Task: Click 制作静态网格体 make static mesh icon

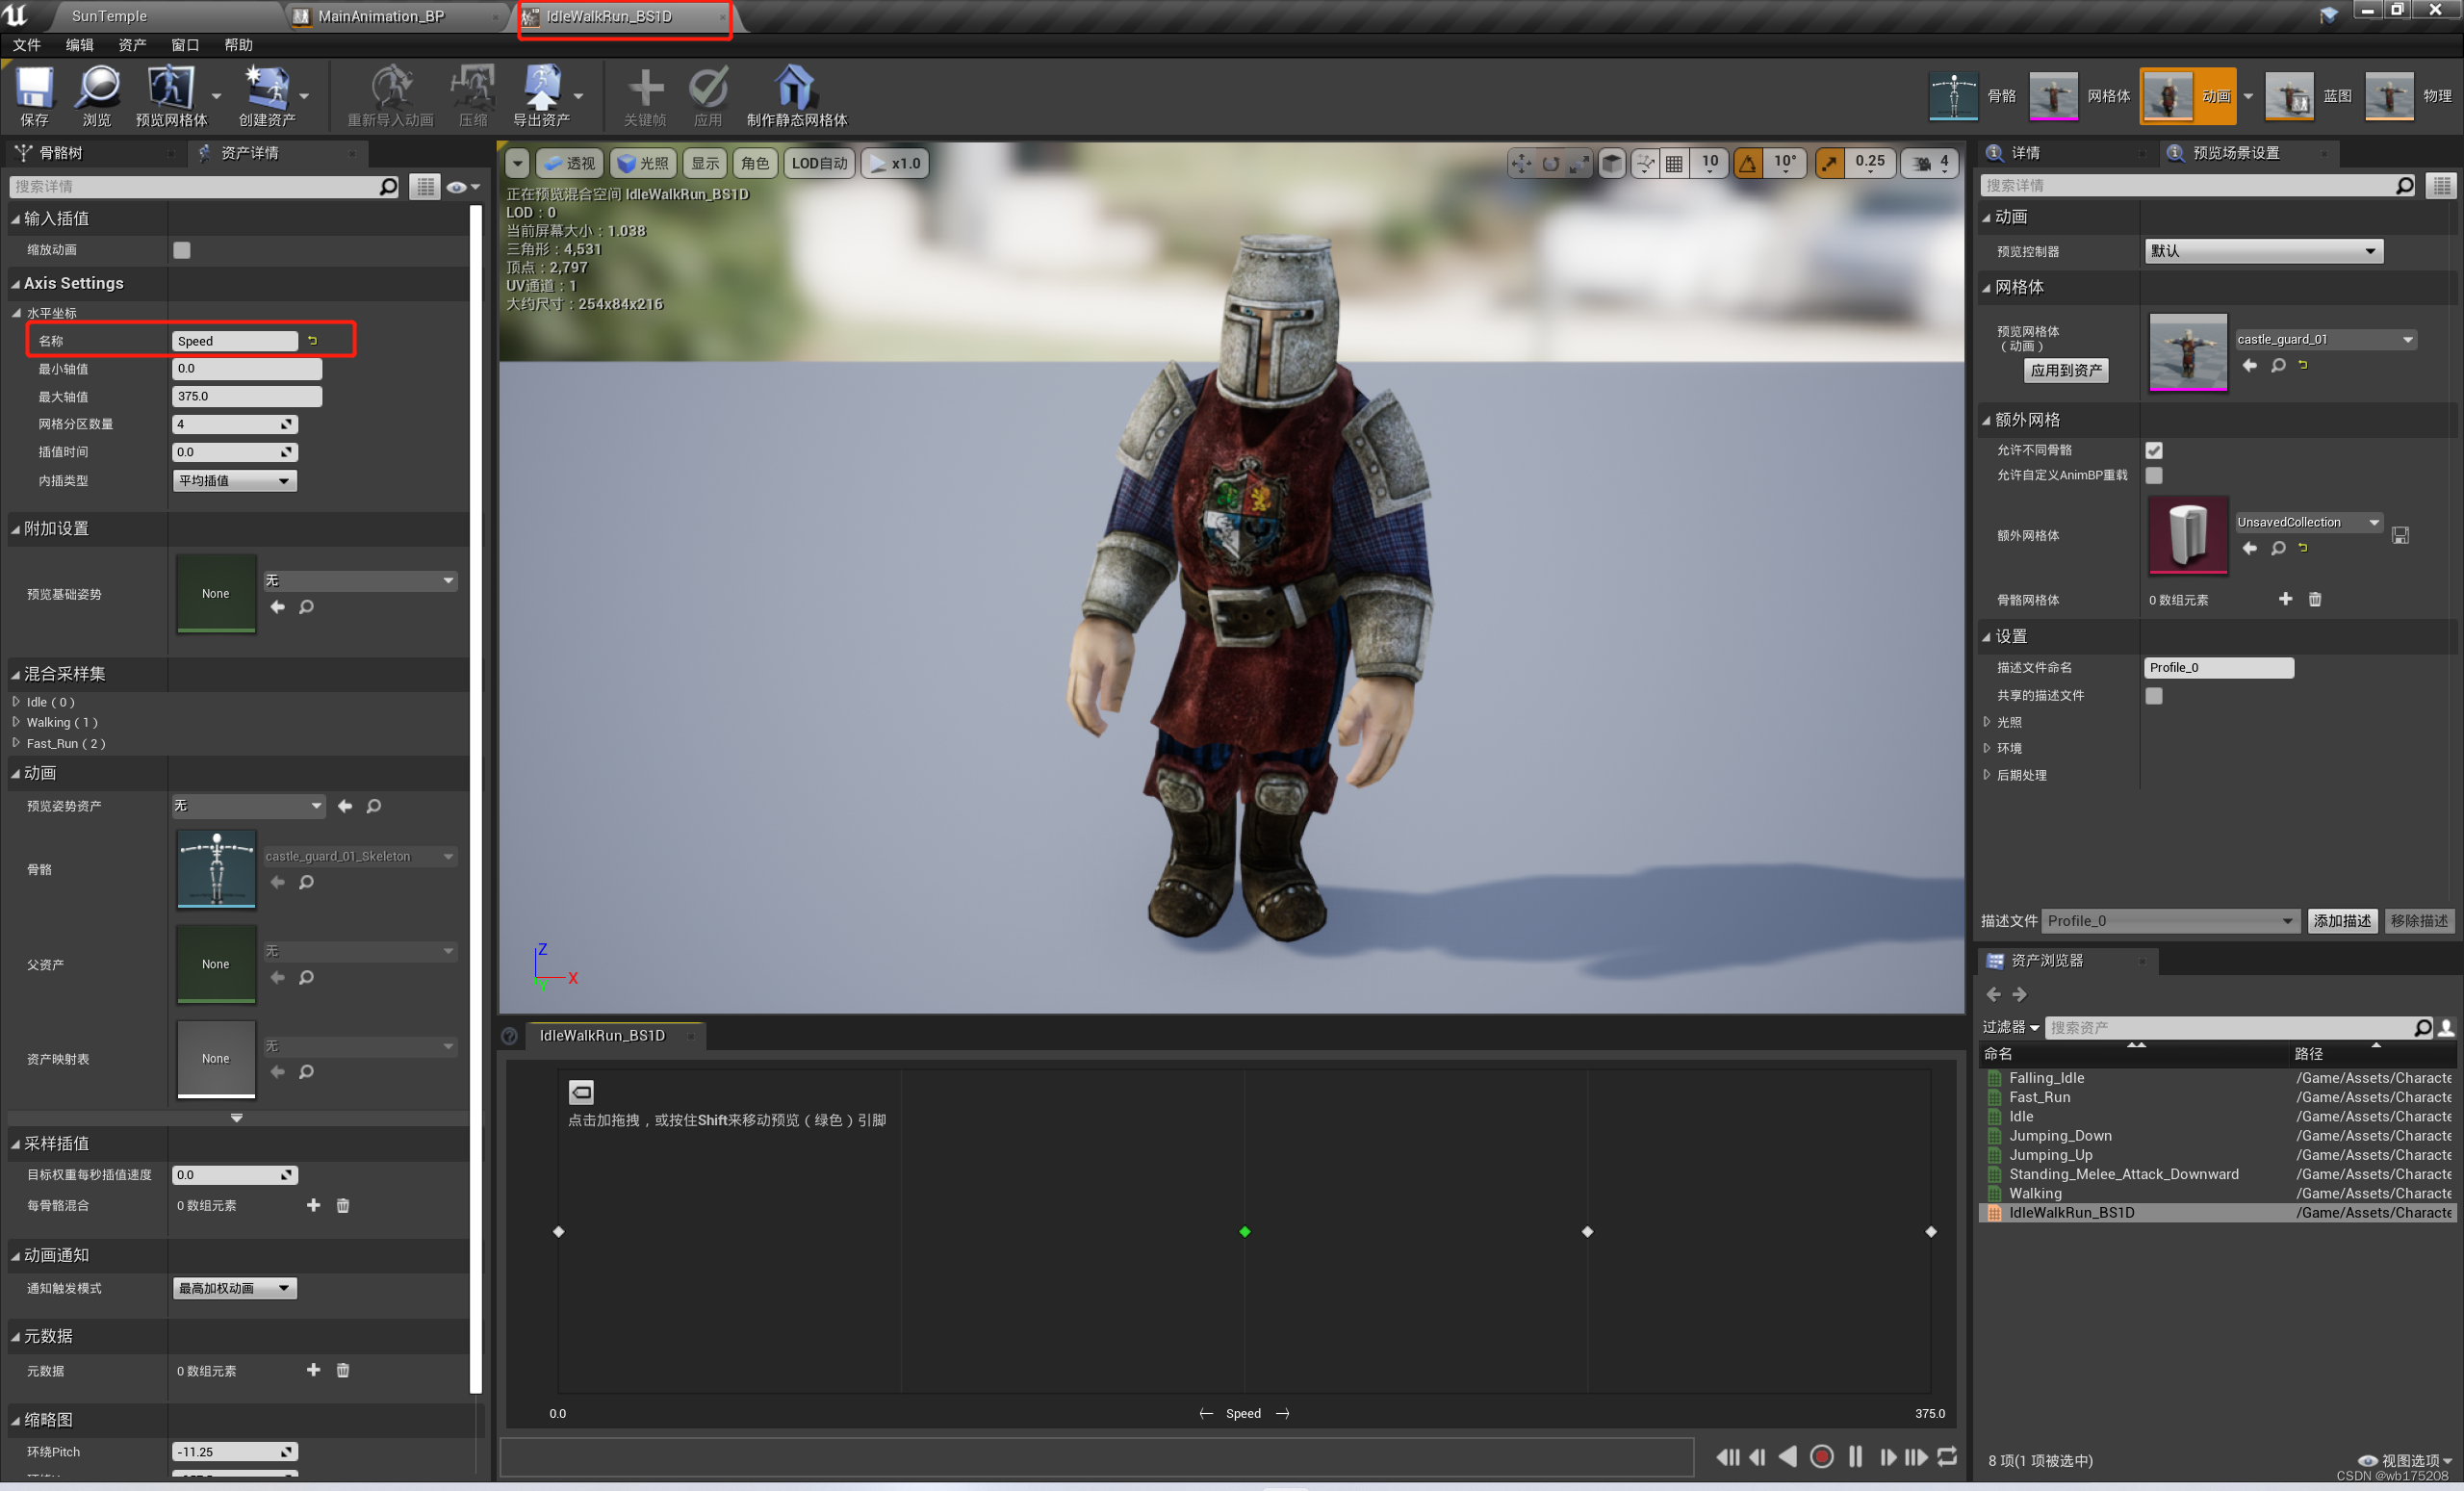Action: (796, 96)
